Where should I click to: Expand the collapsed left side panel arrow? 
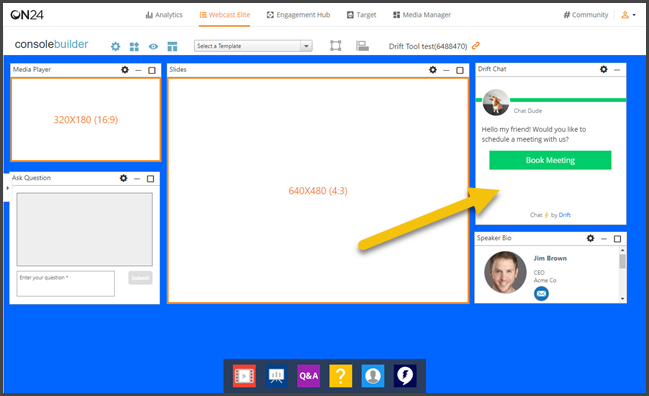(x=7, y=188)
